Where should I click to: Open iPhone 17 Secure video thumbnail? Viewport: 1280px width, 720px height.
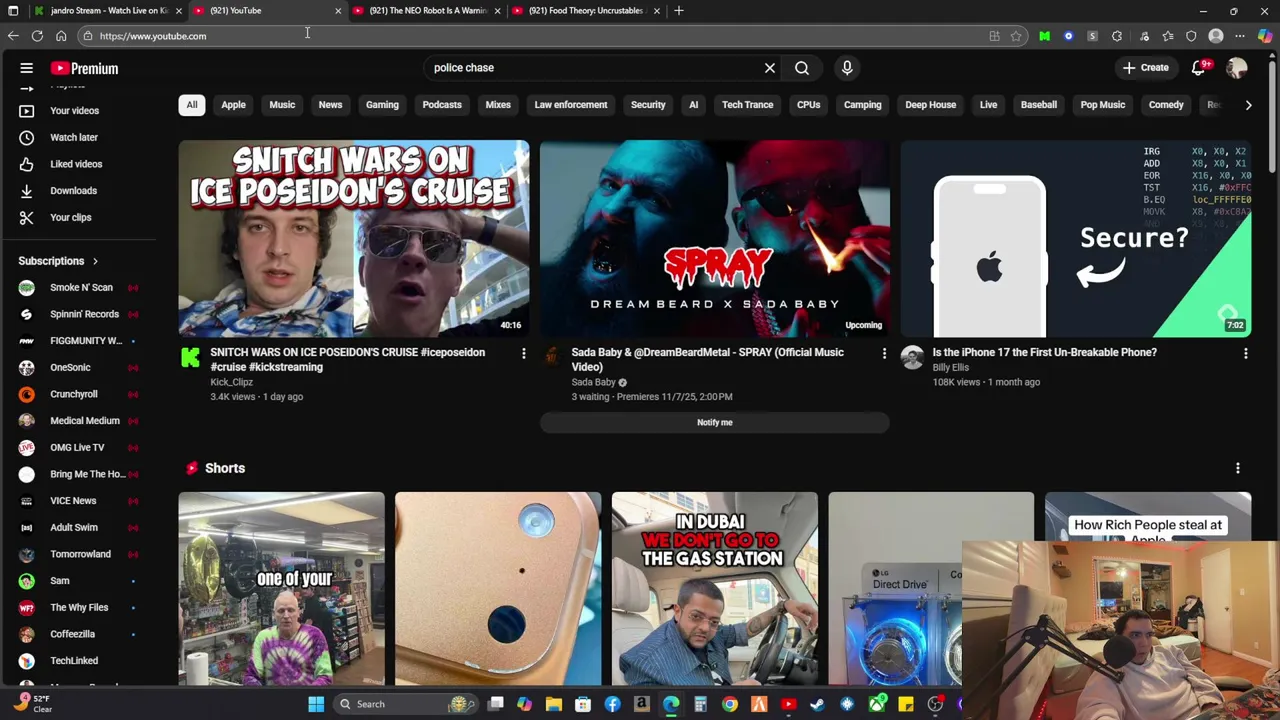[1076, 239]
